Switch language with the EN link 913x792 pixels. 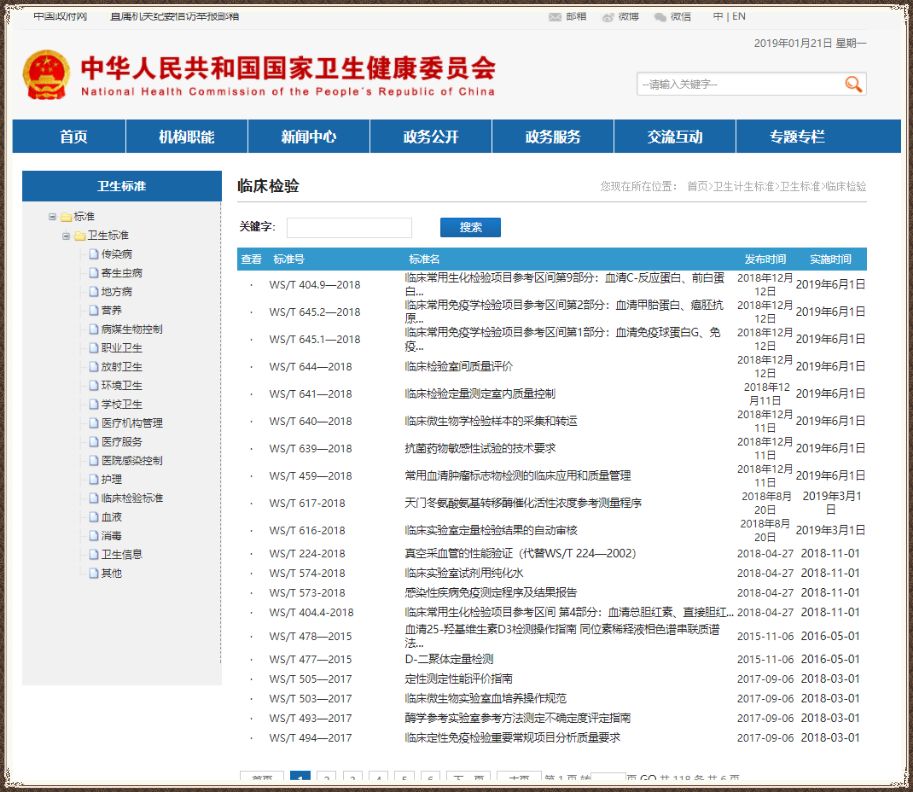[738, 17]
